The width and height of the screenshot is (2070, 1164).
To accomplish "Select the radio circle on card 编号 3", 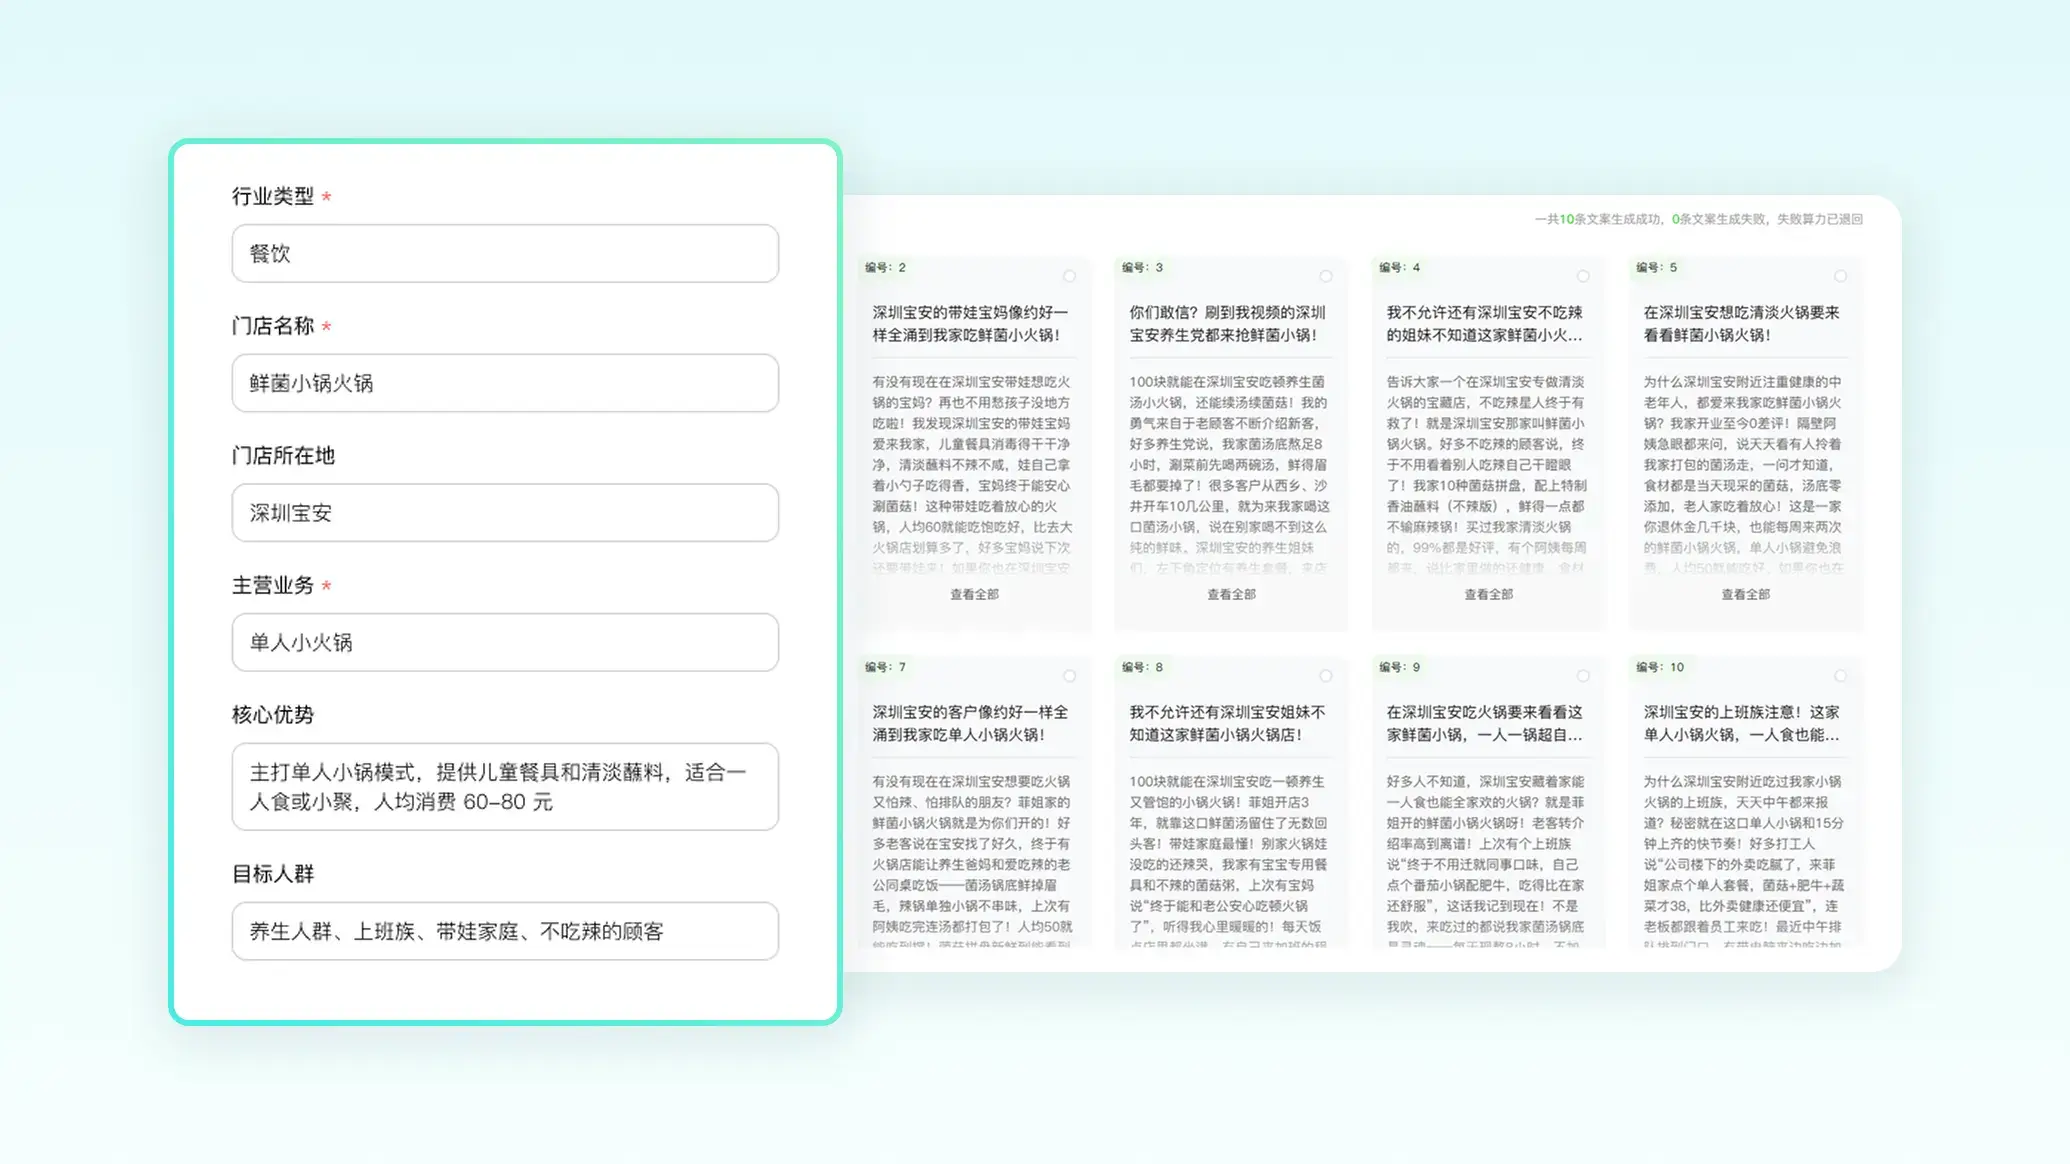I will point(1326,276).
